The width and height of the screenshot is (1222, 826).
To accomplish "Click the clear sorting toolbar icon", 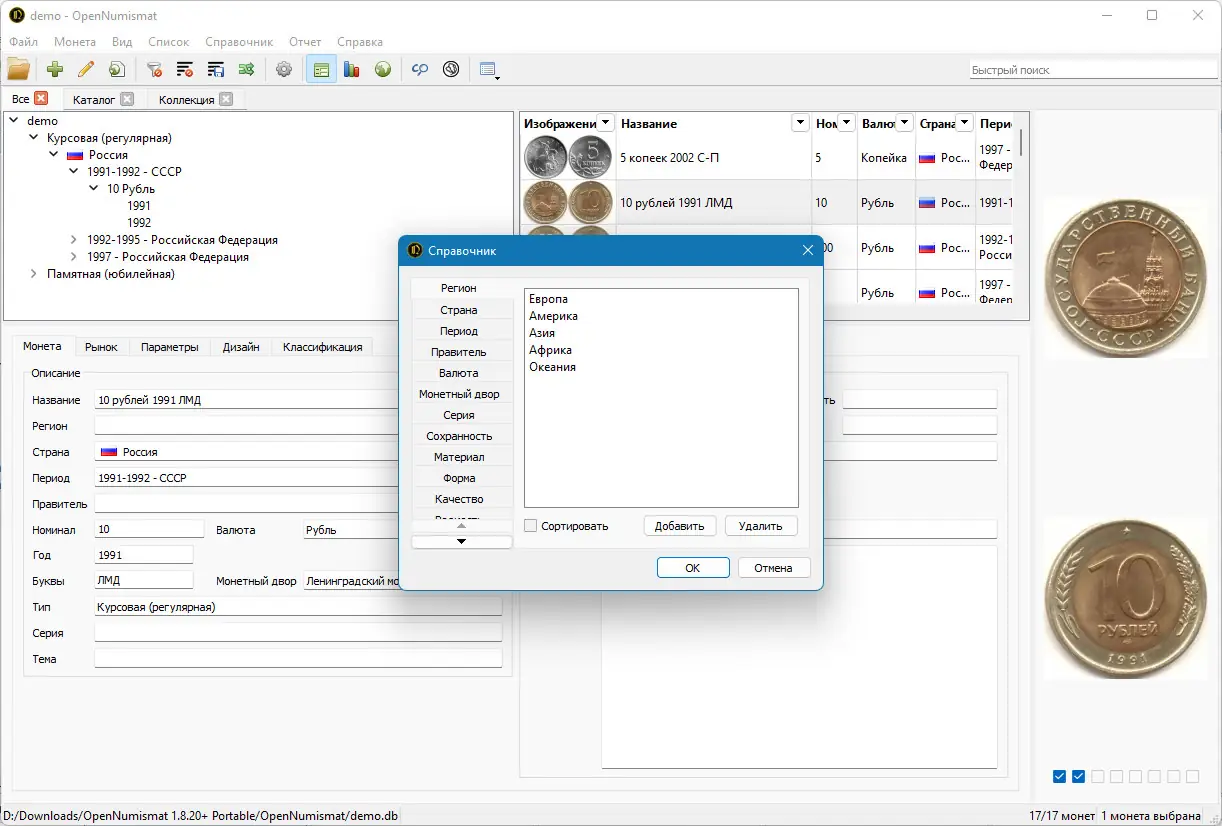I will pyautogui.click(x=185, y=70).
